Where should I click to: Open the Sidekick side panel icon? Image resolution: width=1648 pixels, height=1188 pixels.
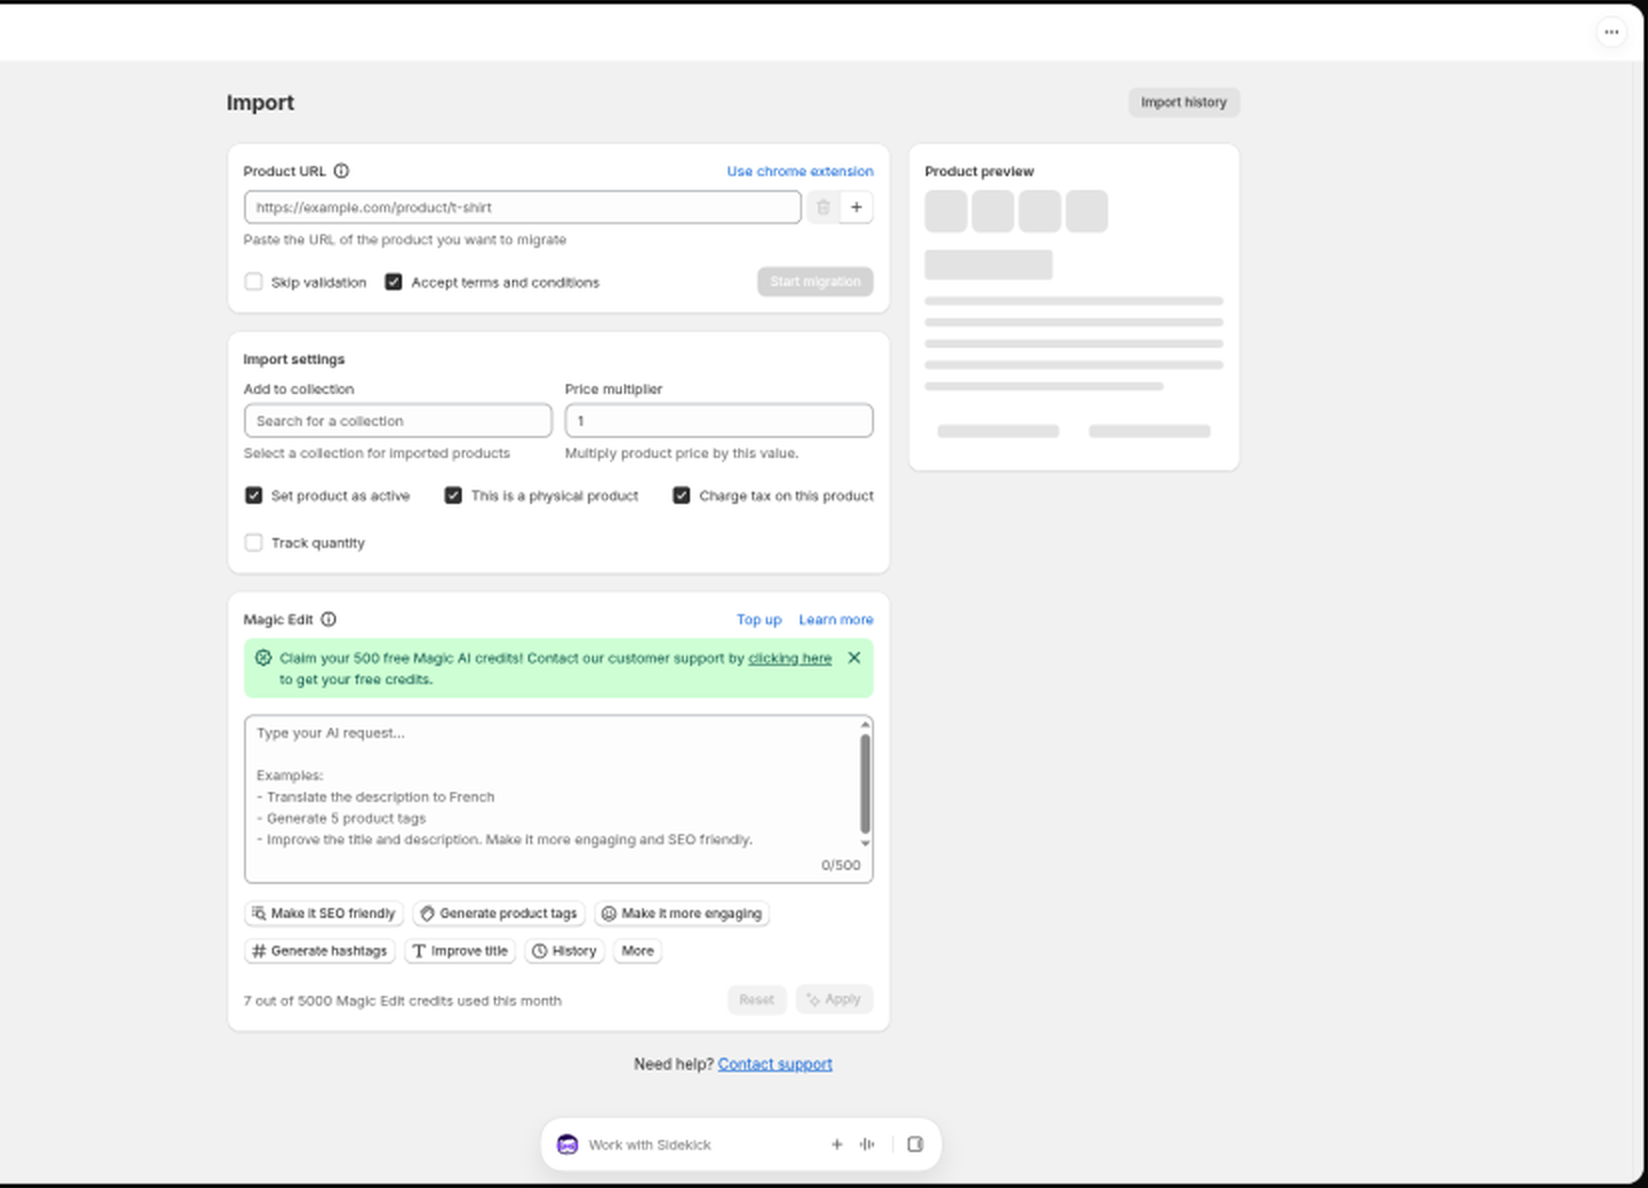[915, 1144]
